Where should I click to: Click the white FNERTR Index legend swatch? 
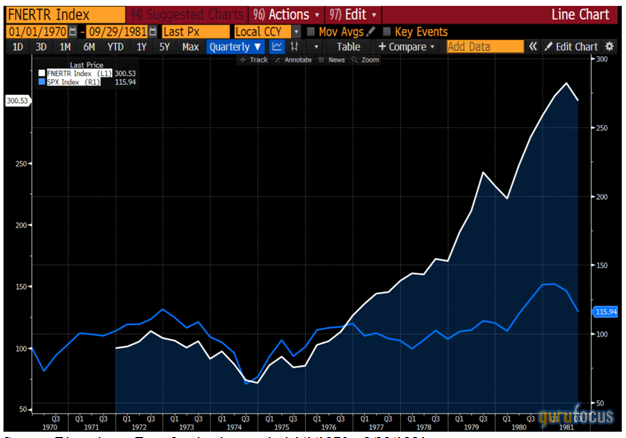click(x=42, y=73)
